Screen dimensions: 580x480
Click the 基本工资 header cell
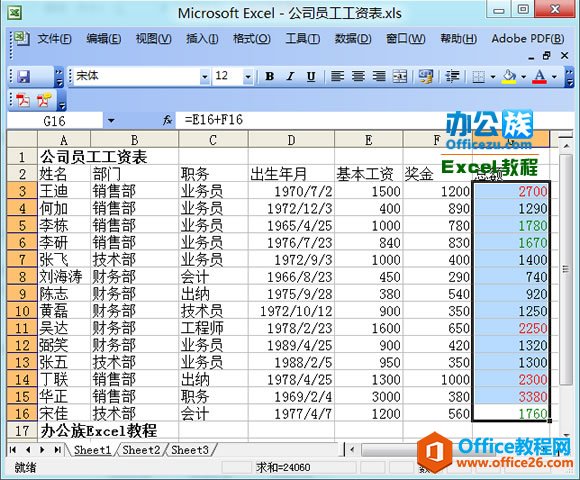coord(368,174)
